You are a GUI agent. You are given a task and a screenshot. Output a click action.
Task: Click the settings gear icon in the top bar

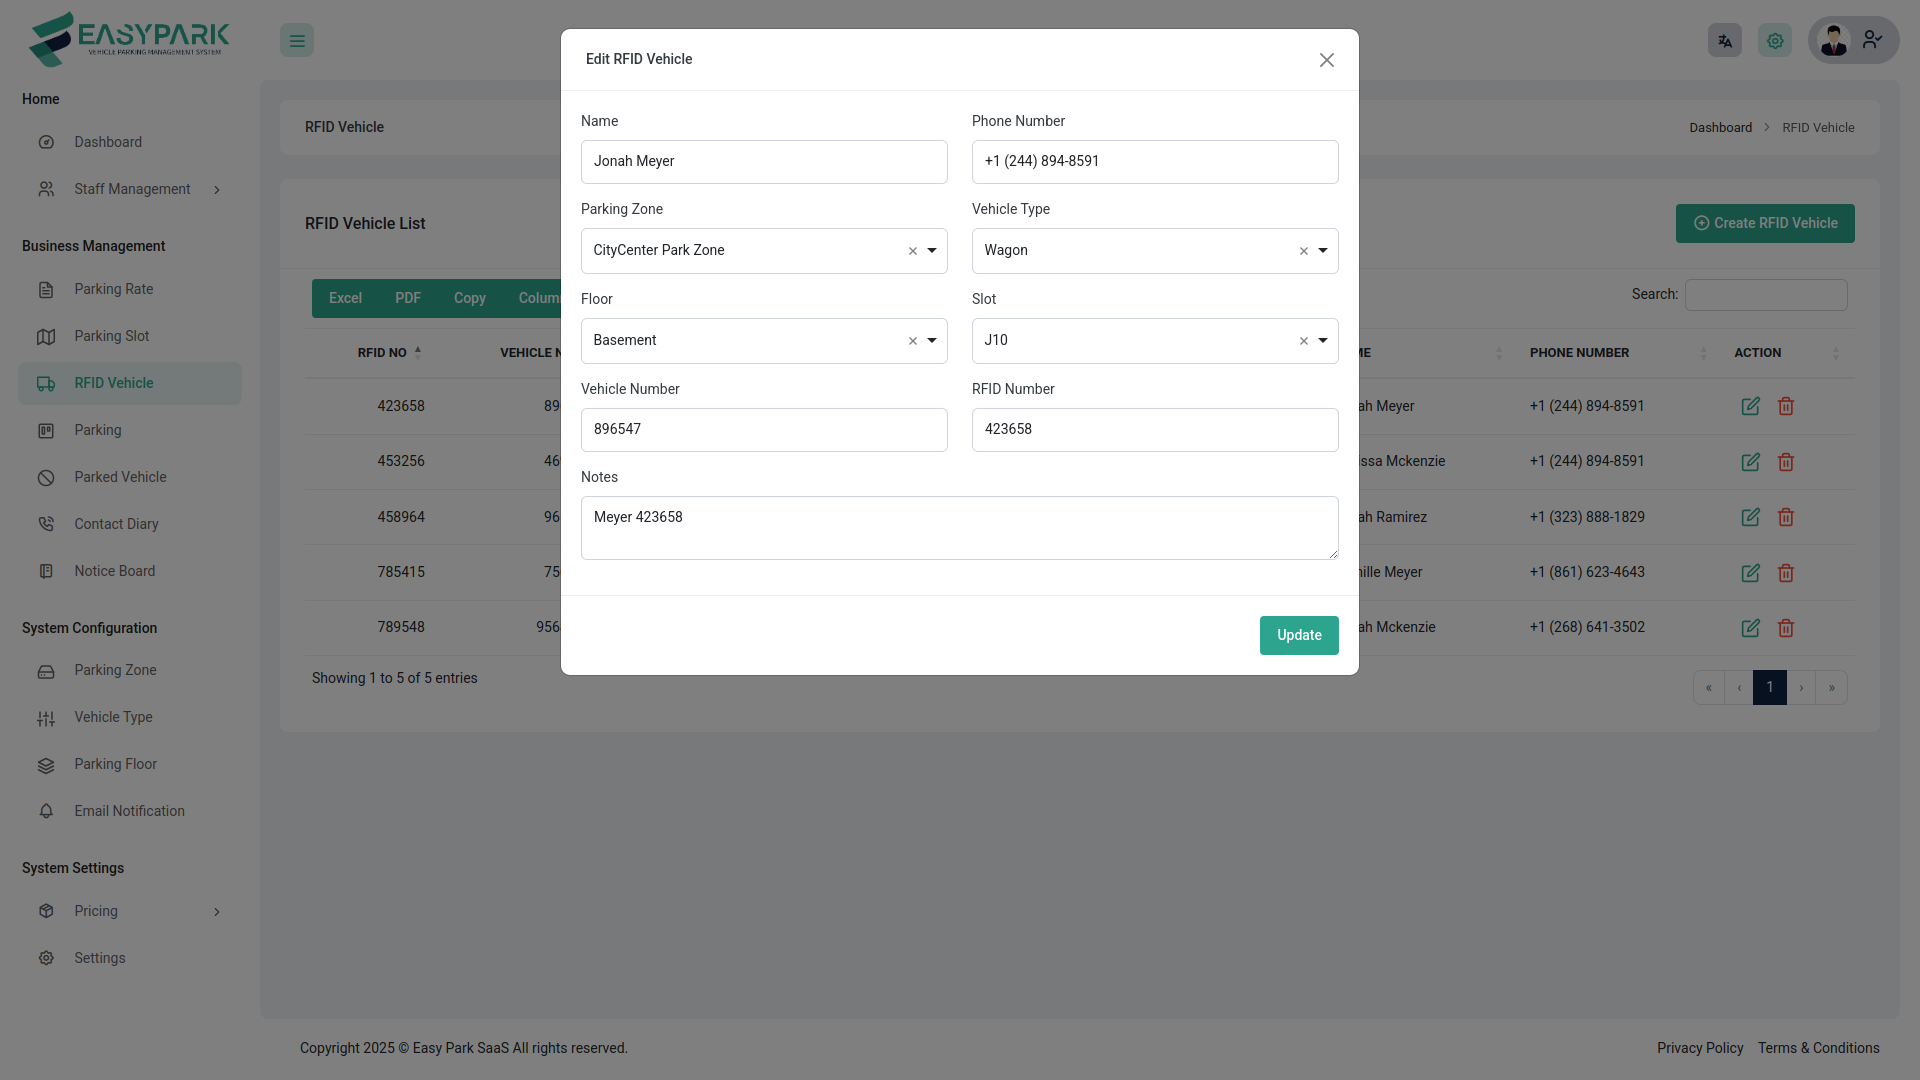point(1774,40)
